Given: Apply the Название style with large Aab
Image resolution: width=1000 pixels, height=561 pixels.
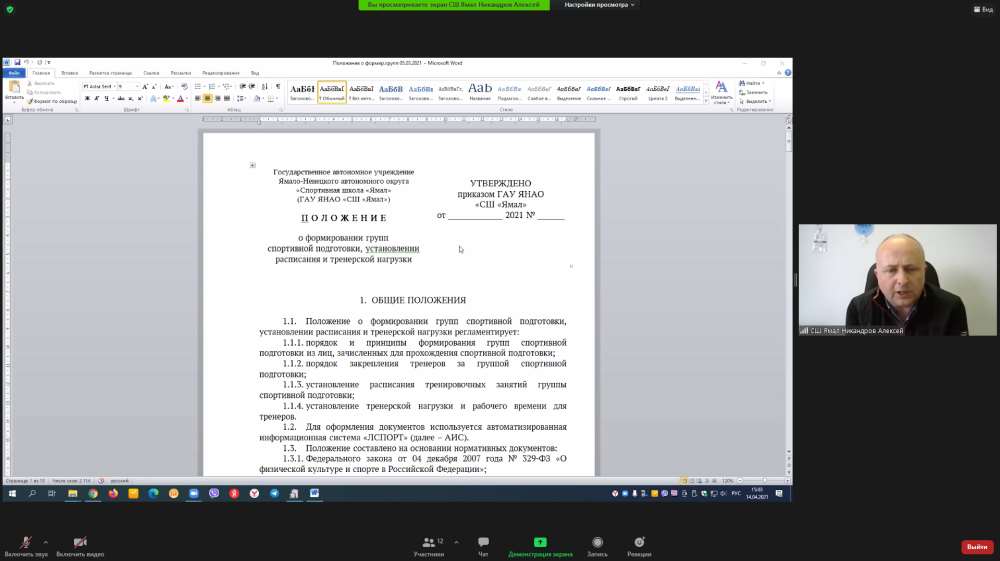Looking at the screenshot, I should [x=480, y=92].
